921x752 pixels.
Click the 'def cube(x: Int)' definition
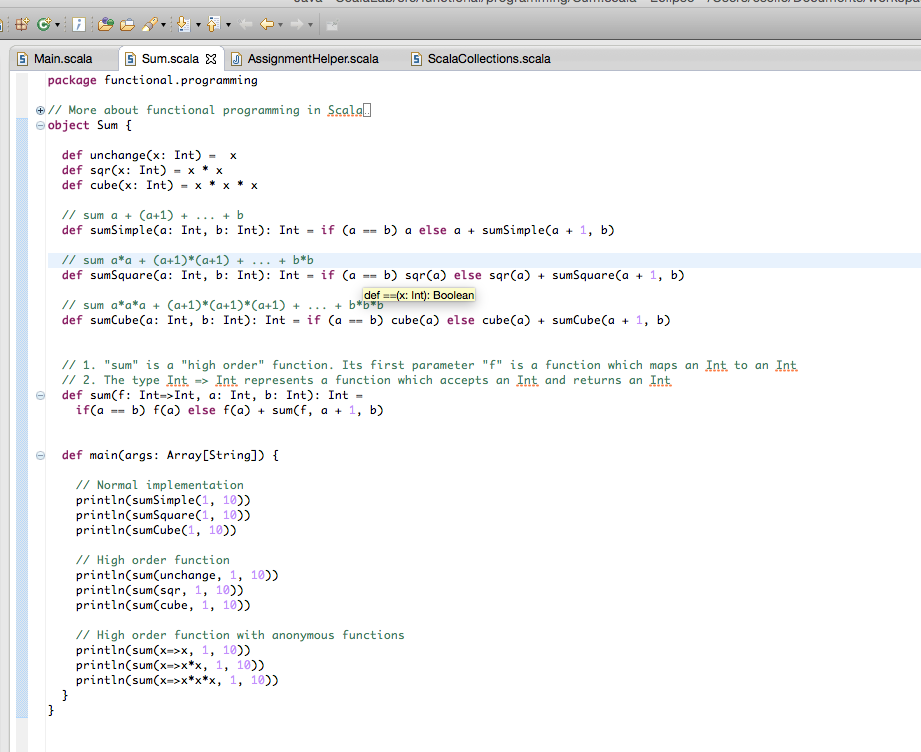160,185
